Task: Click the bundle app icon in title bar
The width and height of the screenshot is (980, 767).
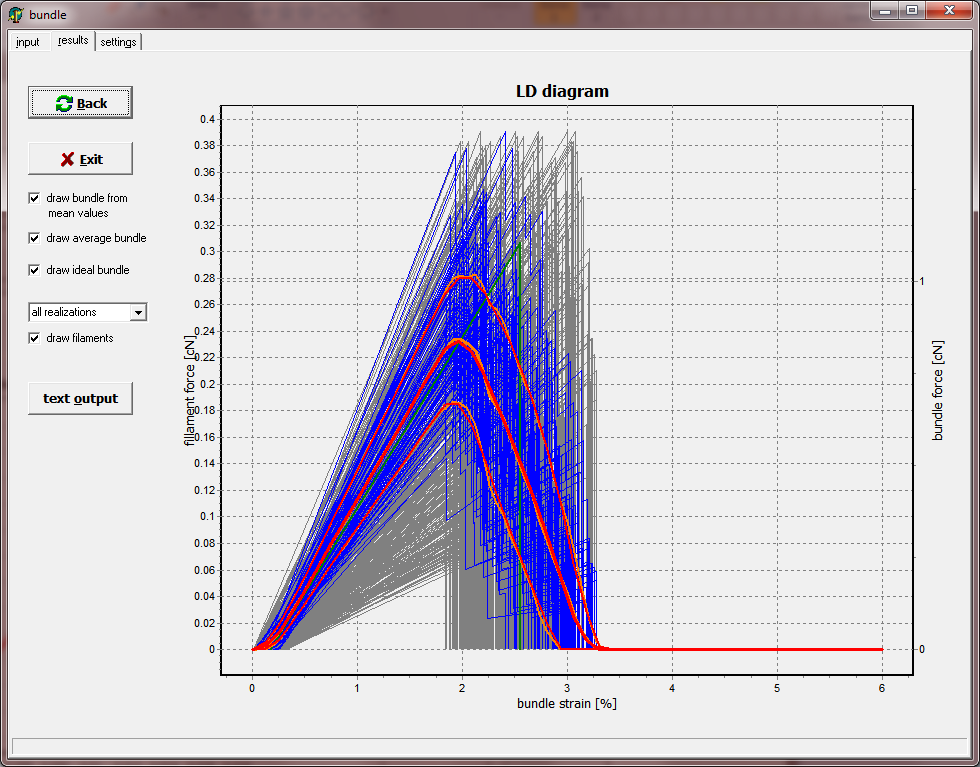Action: coord(15,14)
